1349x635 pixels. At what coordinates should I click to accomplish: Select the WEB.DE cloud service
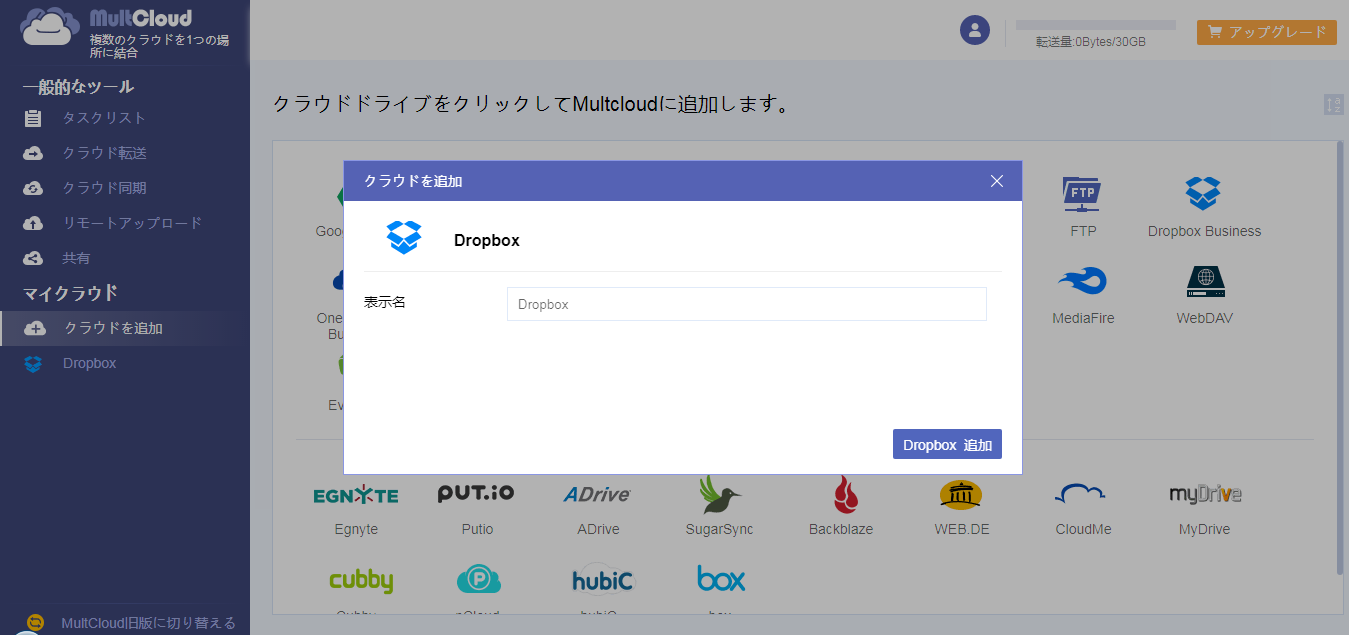(962, 507)
